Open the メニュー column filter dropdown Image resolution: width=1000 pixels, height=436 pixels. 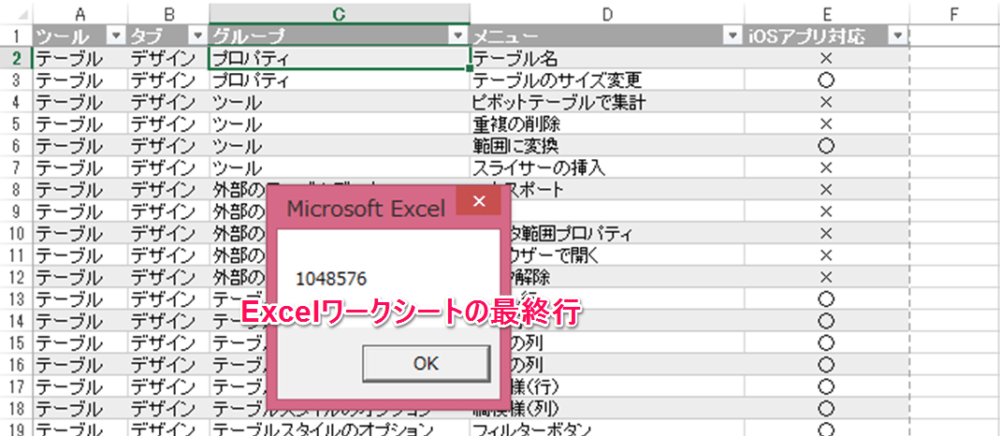pos(732,36)
